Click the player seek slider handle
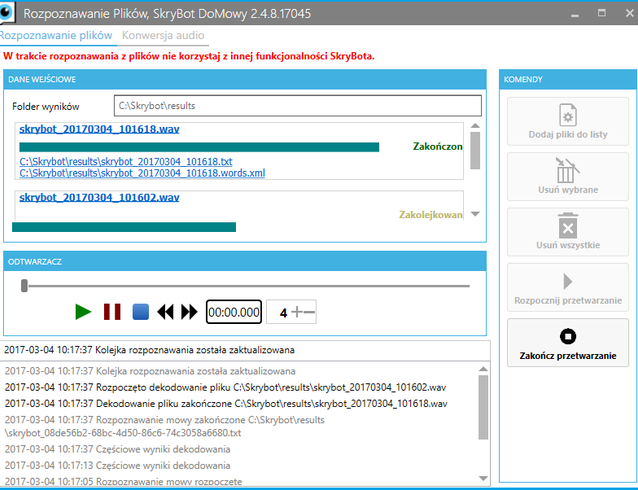 (24, 286)
